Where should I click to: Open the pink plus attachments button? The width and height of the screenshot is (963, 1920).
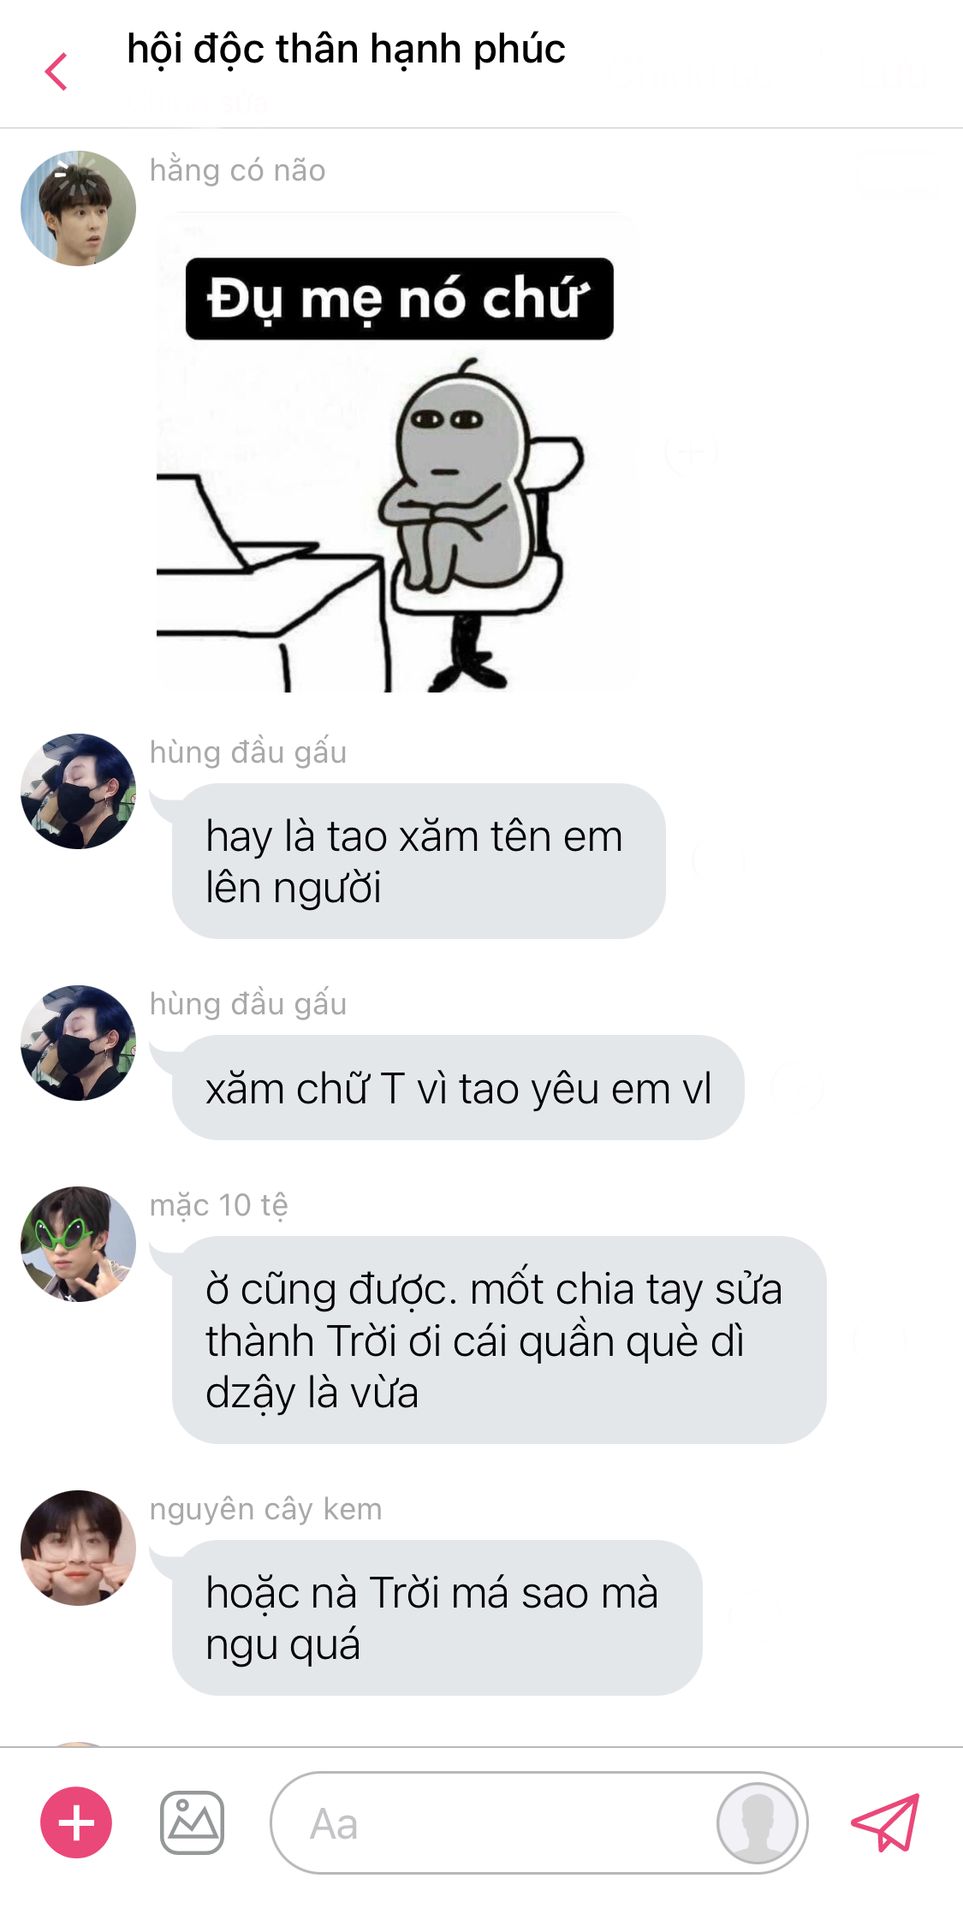pos(76,1822)
